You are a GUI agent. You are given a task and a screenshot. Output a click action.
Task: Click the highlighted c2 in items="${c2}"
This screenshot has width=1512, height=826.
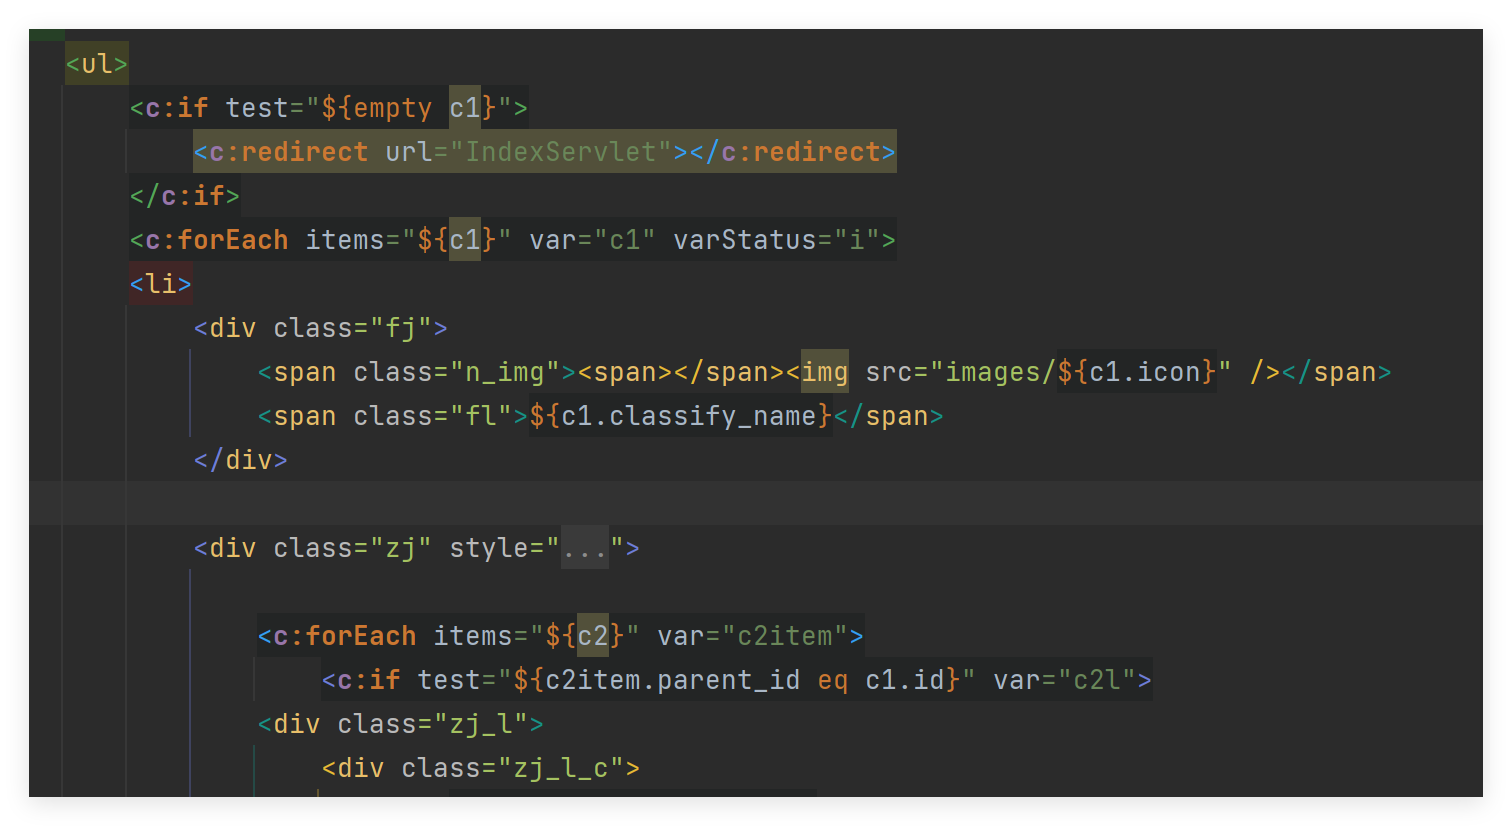coord(593,636)
